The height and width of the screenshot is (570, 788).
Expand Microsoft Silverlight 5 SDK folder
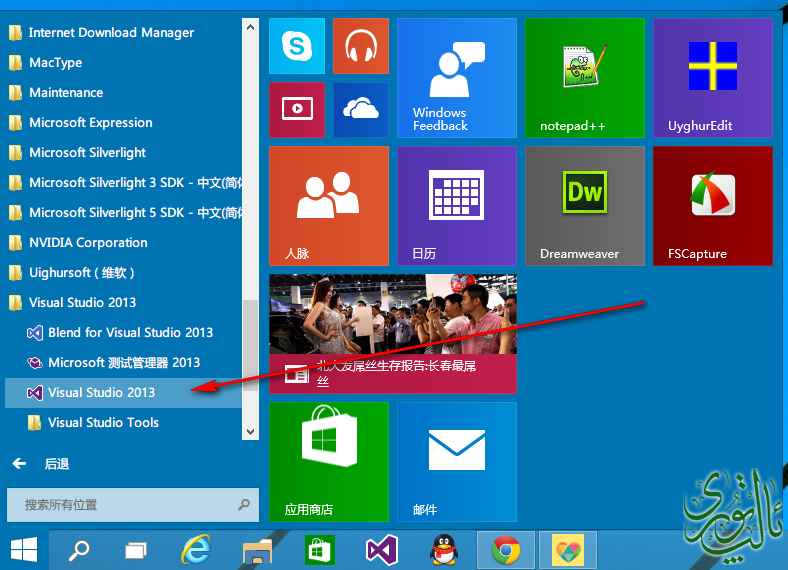click(x=123, y=213)
